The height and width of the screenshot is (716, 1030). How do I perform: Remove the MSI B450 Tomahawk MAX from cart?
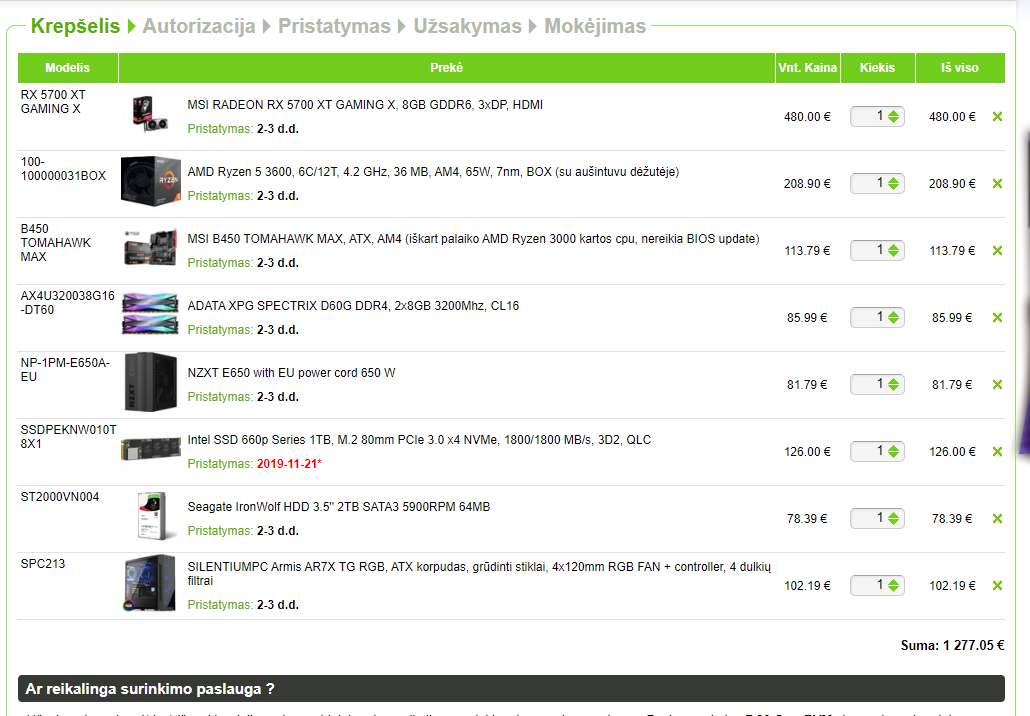997,251
